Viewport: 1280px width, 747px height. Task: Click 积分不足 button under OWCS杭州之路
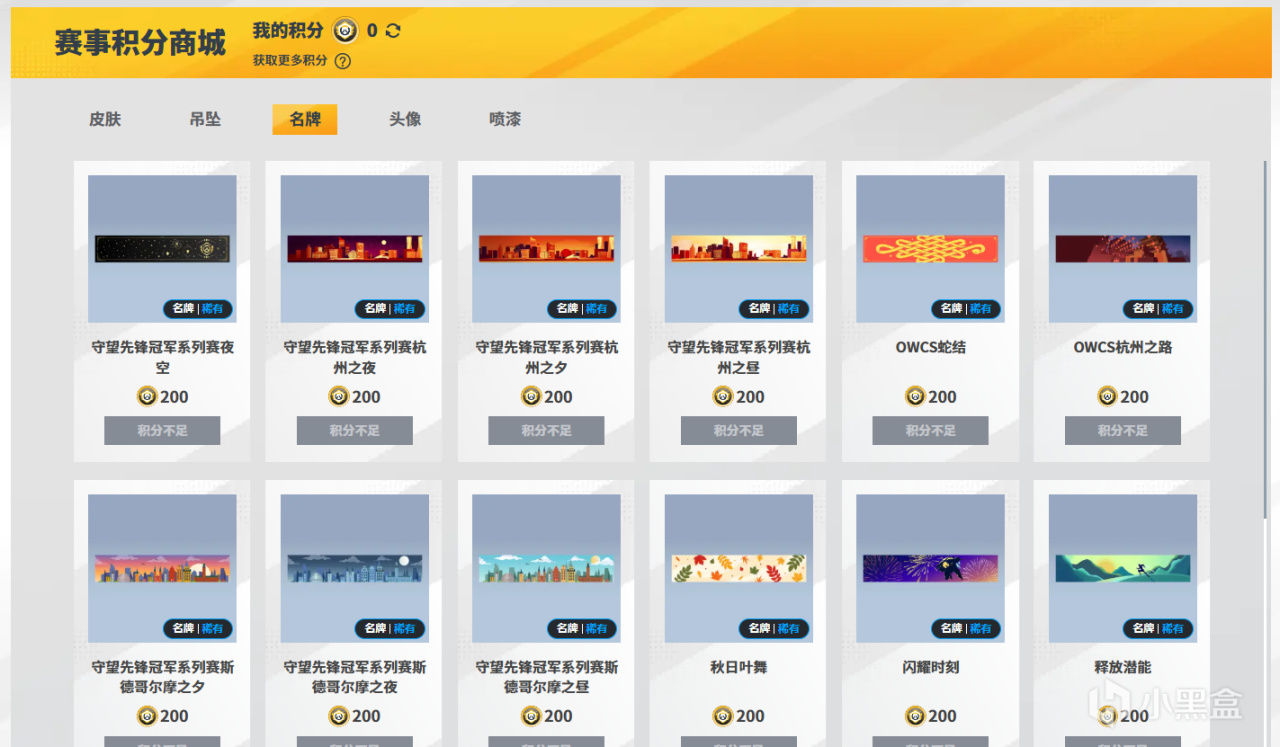(1123, 431)
